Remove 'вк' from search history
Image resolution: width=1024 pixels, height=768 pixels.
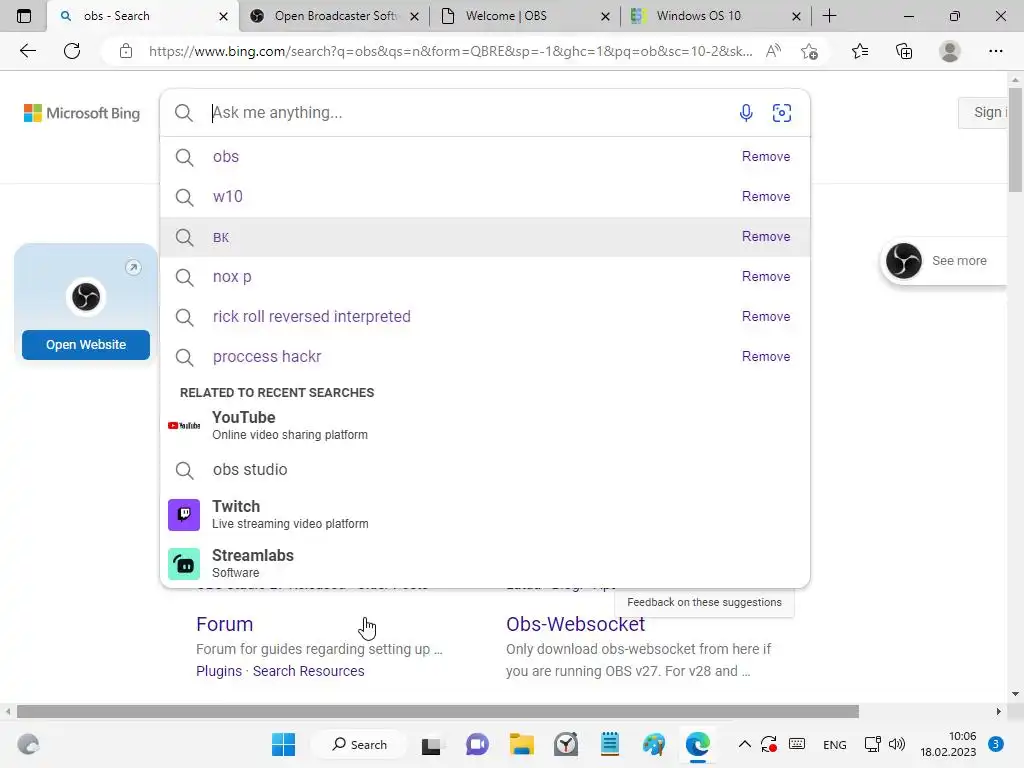tap(765, 236)
